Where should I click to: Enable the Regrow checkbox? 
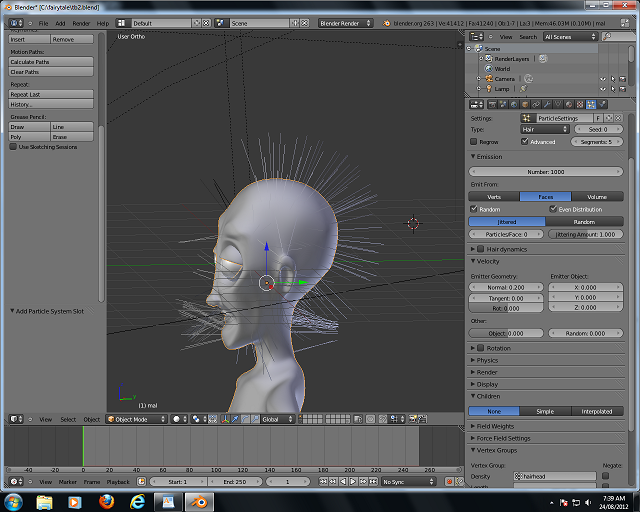[473, 142]
